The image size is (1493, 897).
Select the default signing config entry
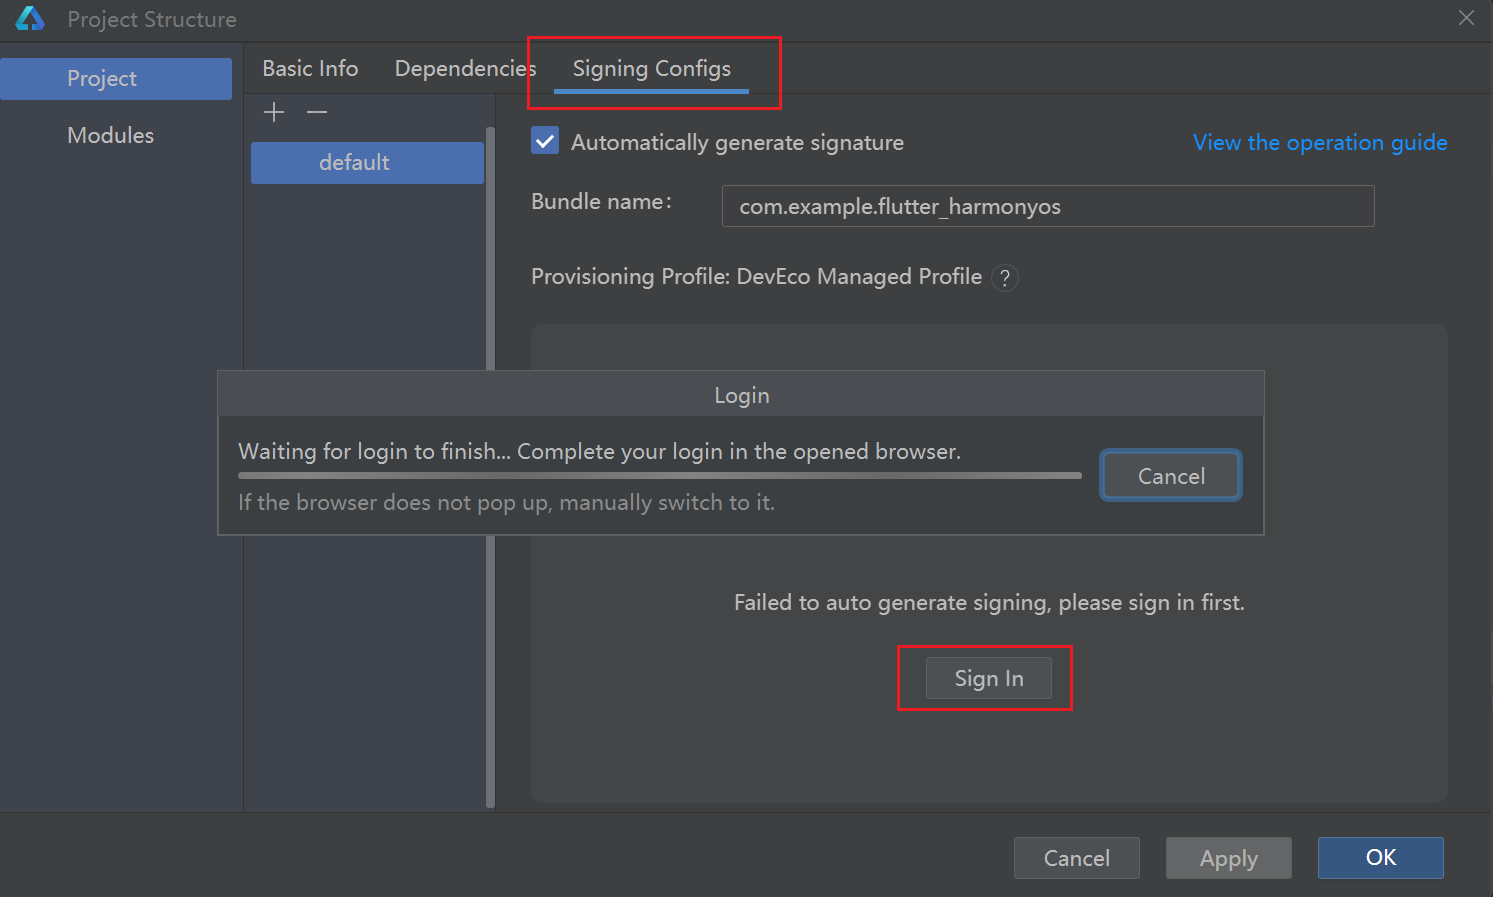pos(367,162)
